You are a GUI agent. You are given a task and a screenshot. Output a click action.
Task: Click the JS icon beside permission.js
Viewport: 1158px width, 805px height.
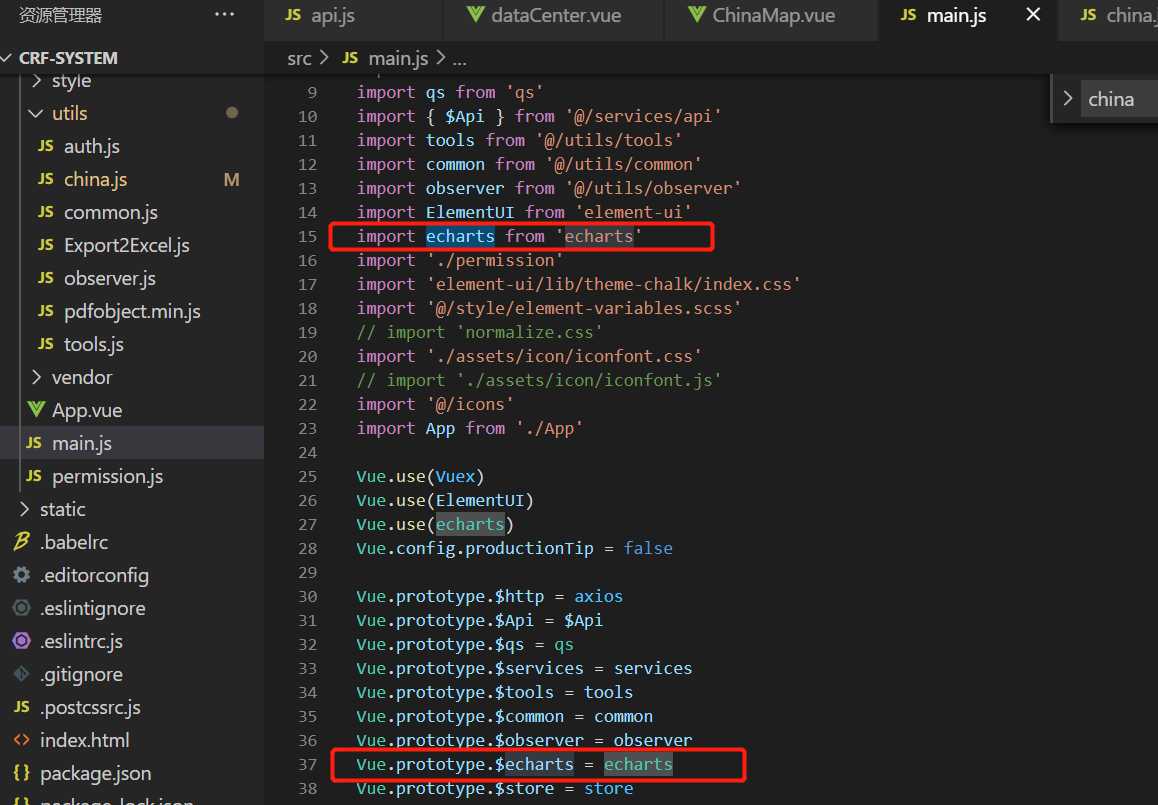click(x=34, y=476)
